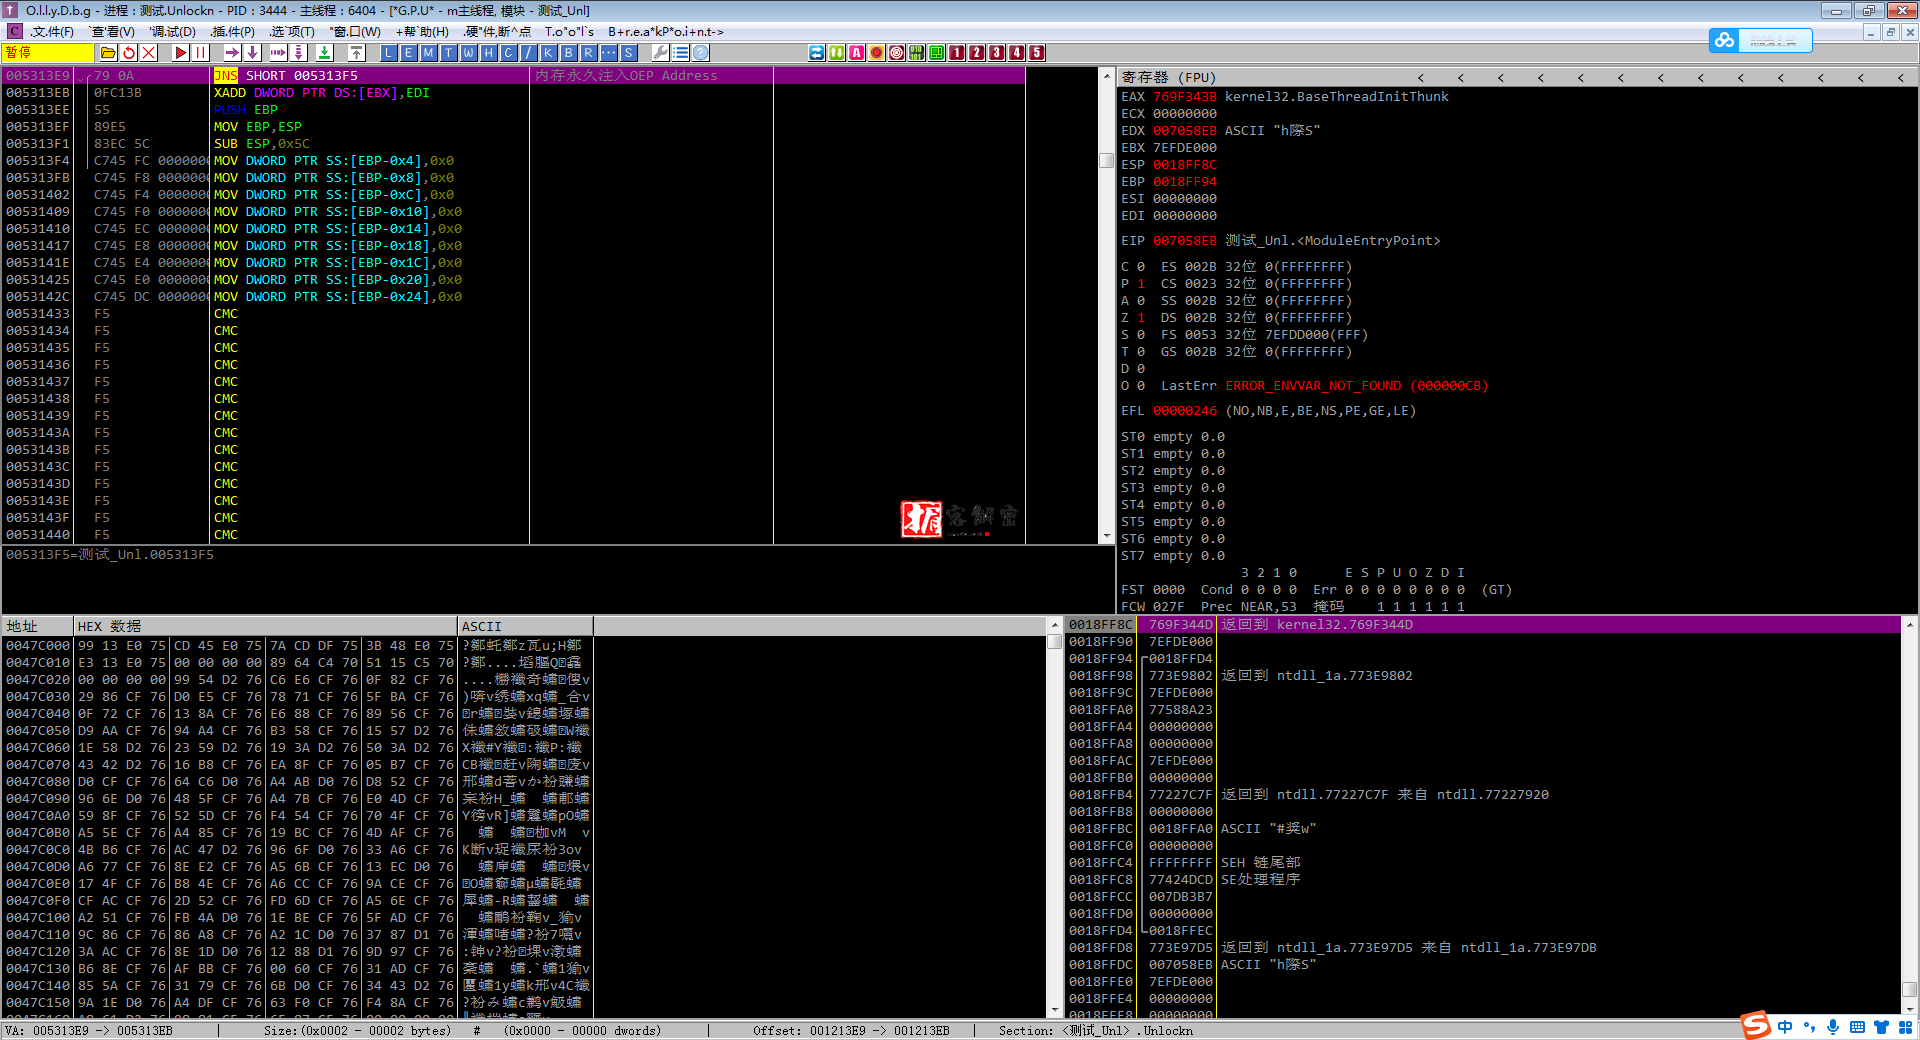Viewport: 1920px width, 1040px height.
Task: Open Executable modules via the E button
Action: point(409,53)
